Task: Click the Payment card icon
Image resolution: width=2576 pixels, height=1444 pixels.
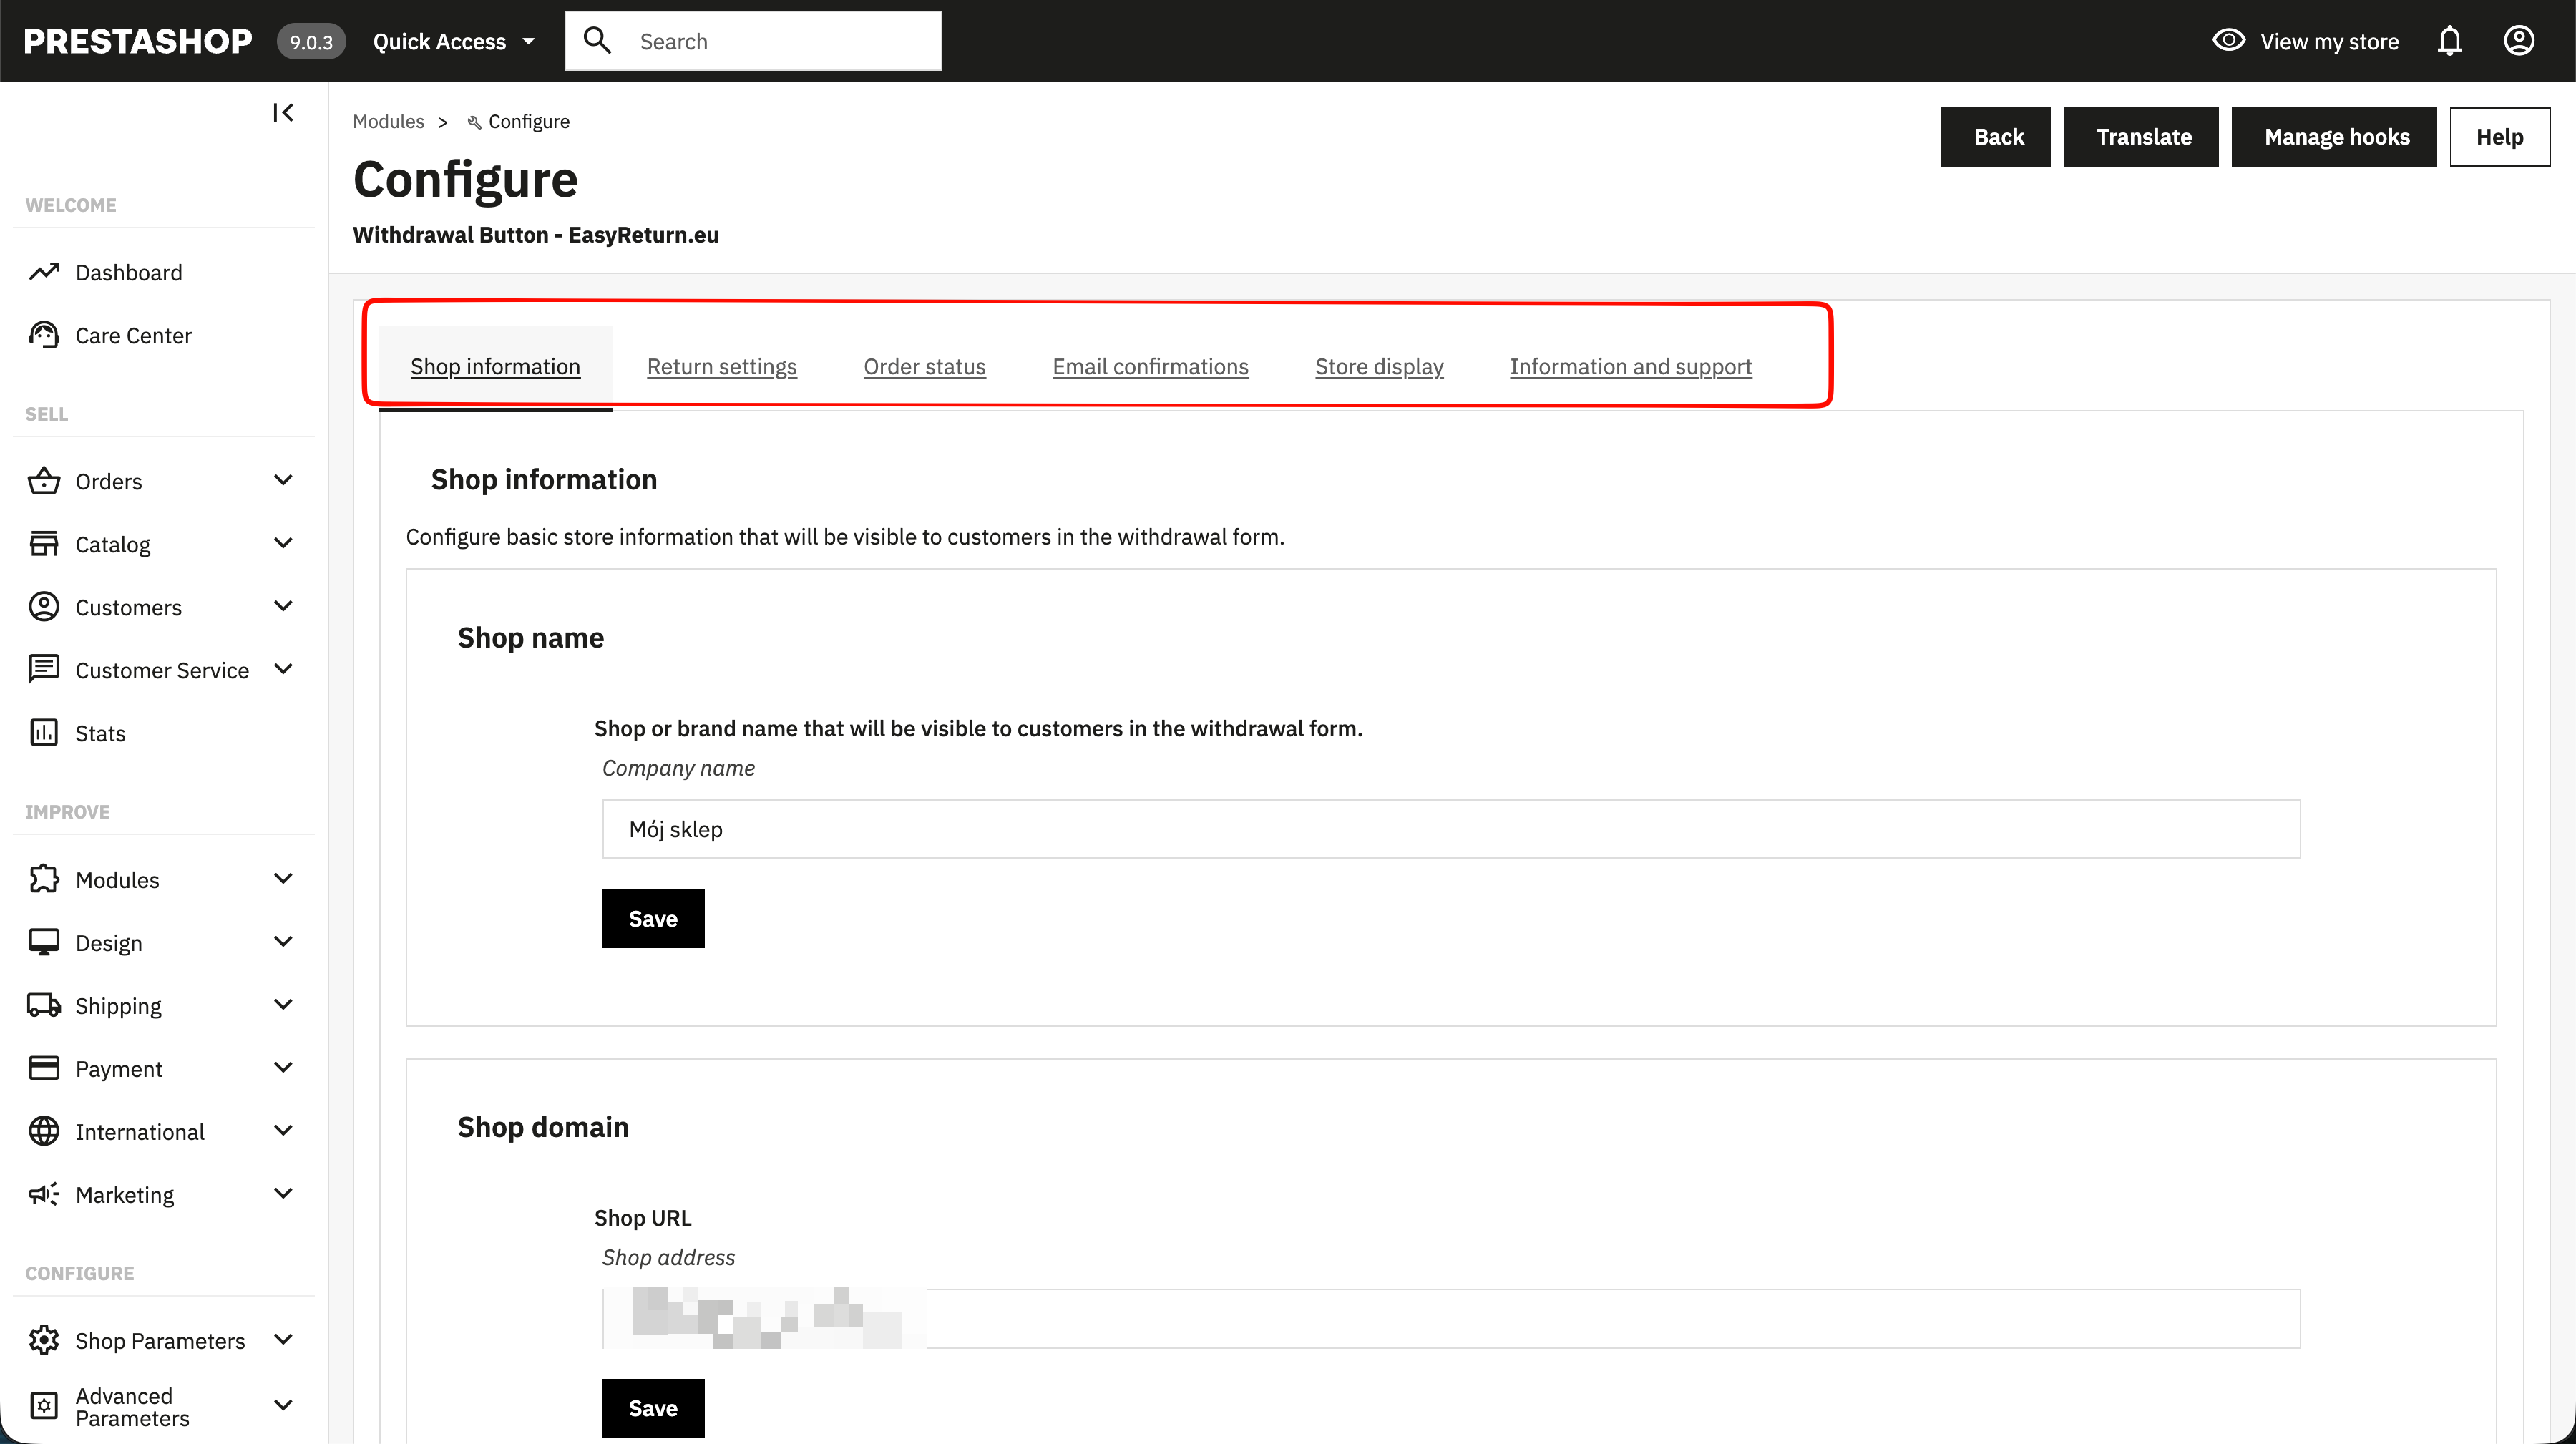Action: (x=44, y=1068)
